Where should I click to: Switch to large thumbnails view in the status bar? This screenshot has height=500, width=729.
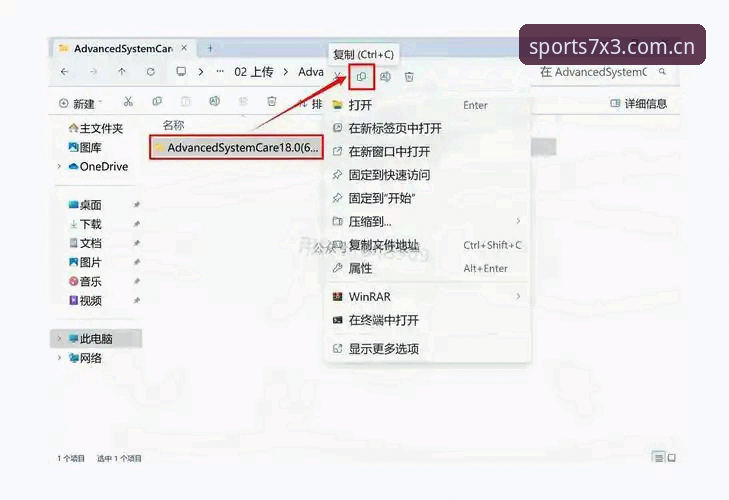[671, 458]
